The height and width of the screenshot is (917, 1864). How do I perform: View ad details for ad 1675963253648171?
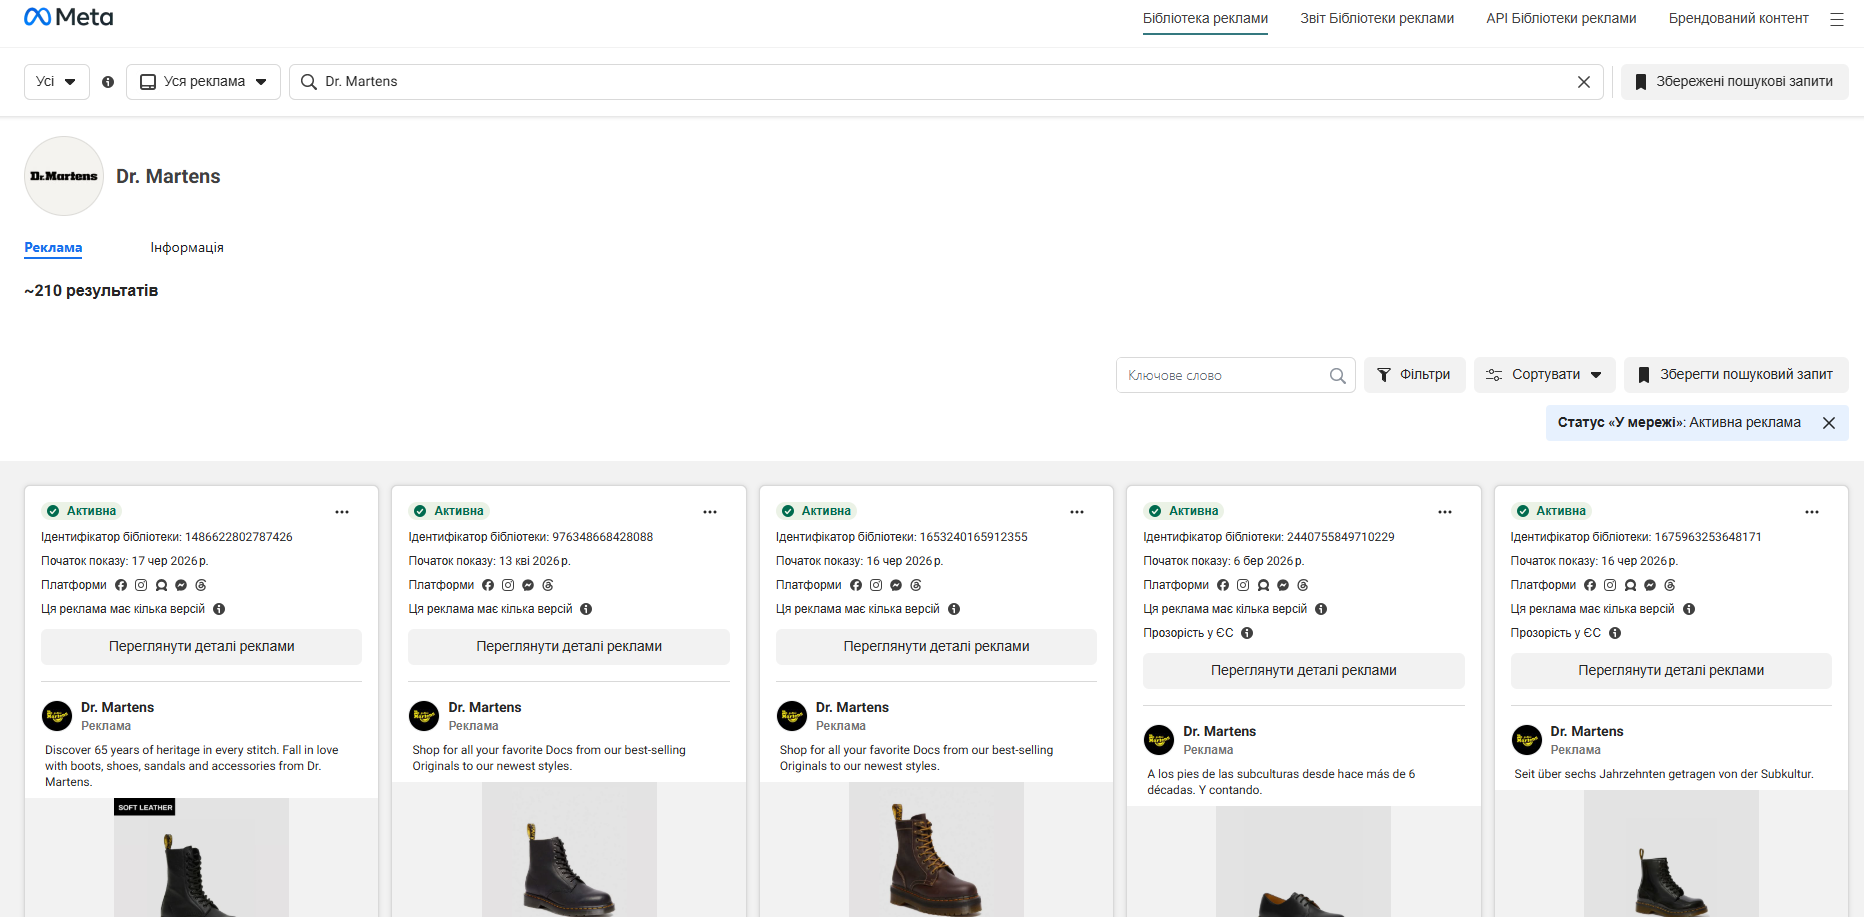click(1671, 671)
